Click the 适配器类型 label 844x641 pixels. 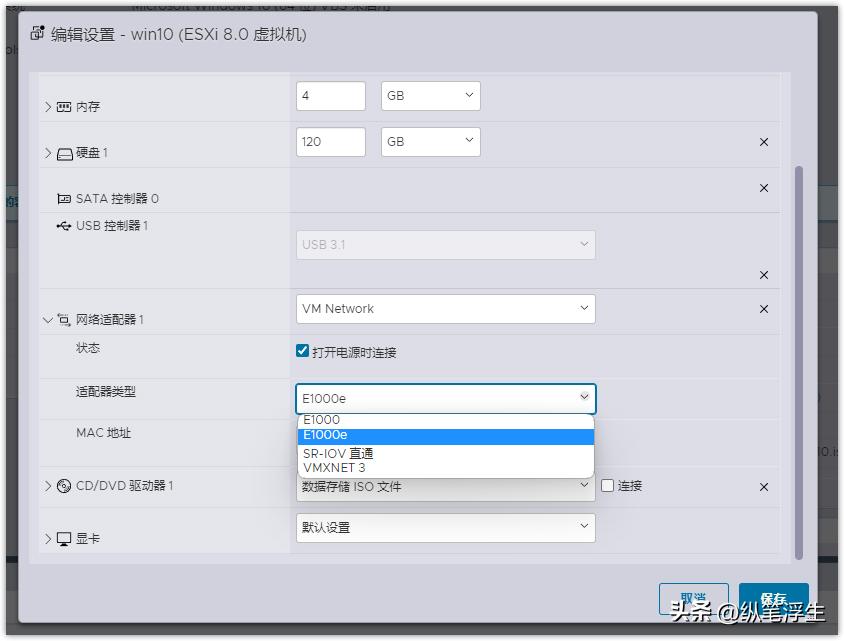click(106, 391)
